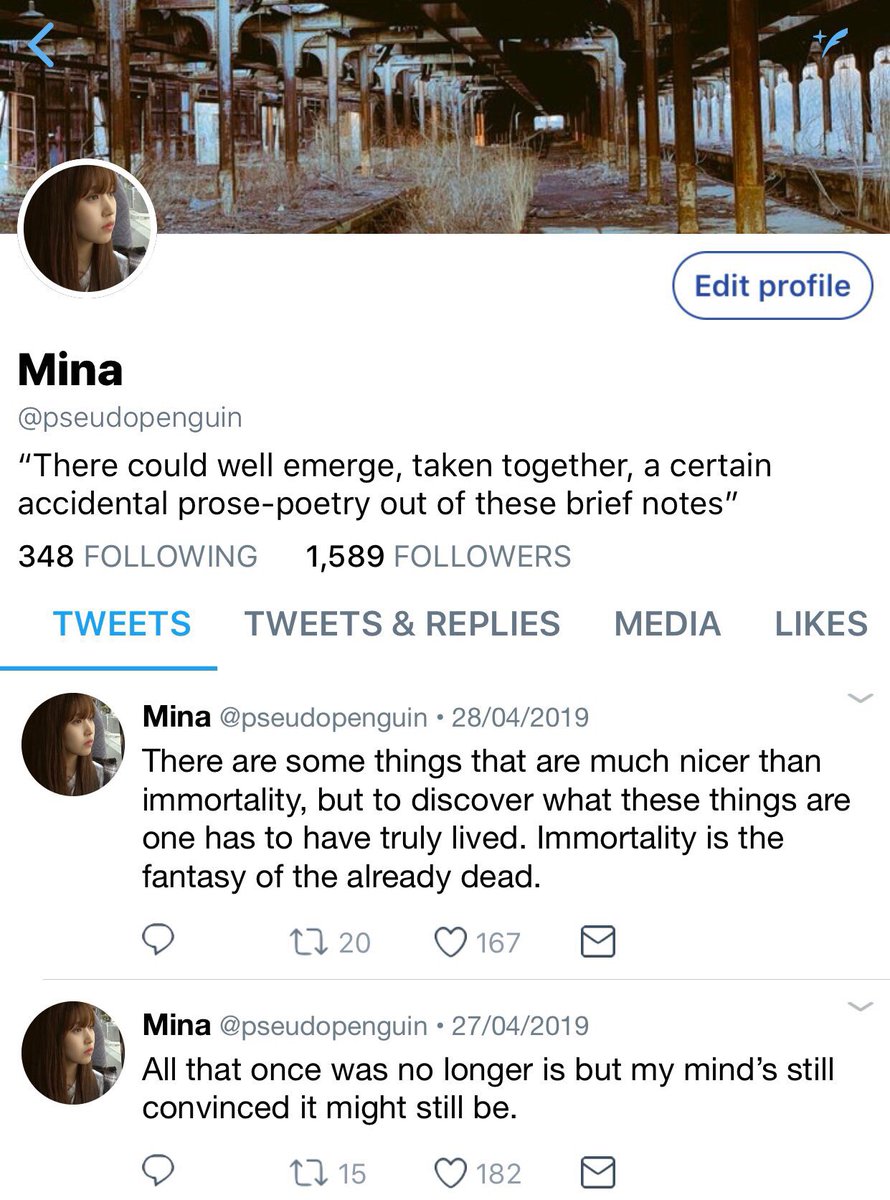Open the Media tab
Screen dimensions: 890x1200
coord(667,623)
